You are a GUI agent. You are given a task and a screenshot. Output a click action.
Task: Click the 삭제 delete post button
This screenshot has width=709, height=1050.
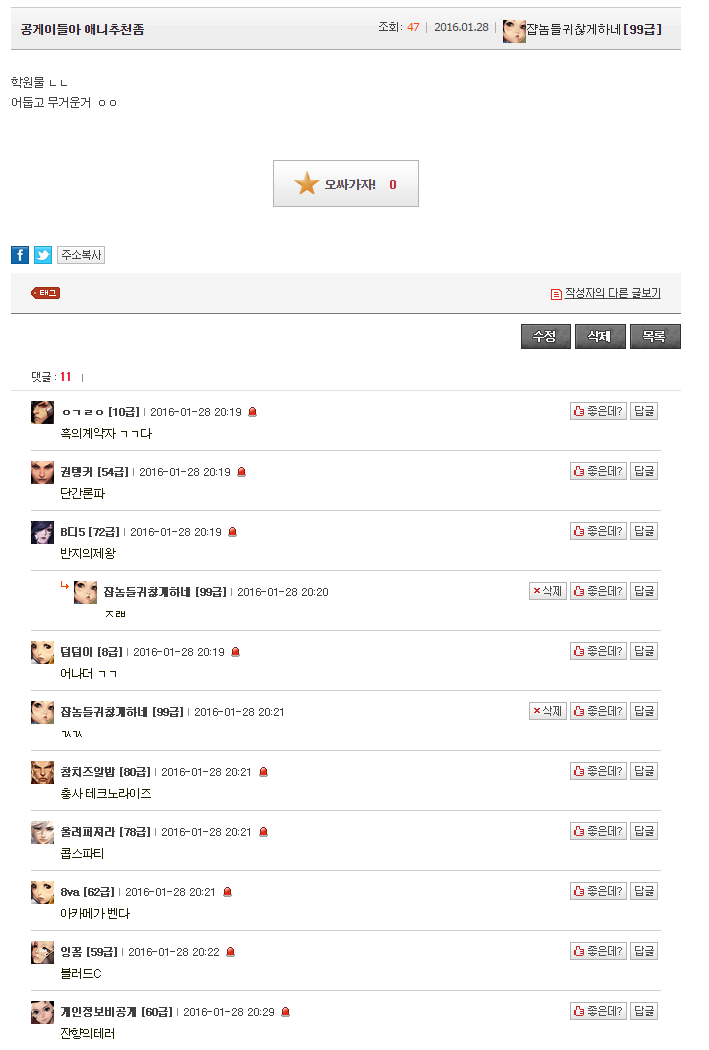pos(600,336)
